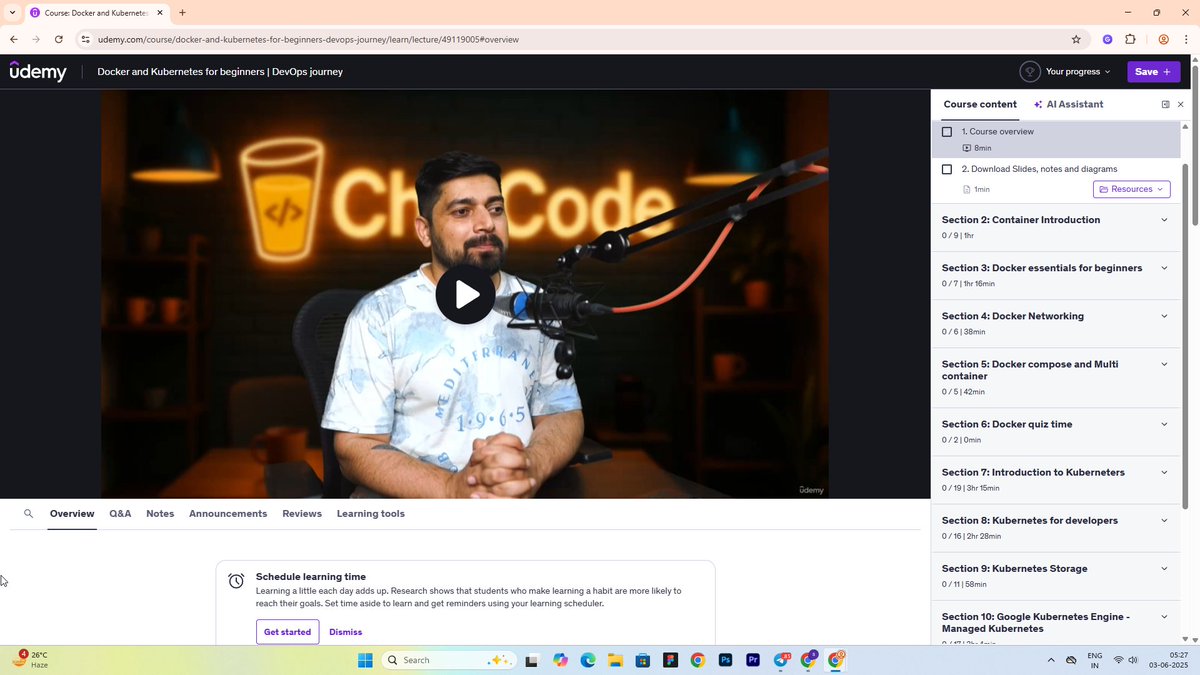This screenshot has width=1200, height=675.
Task: Click the search magnifier icon below video
Action: click(x=29, y=514)
